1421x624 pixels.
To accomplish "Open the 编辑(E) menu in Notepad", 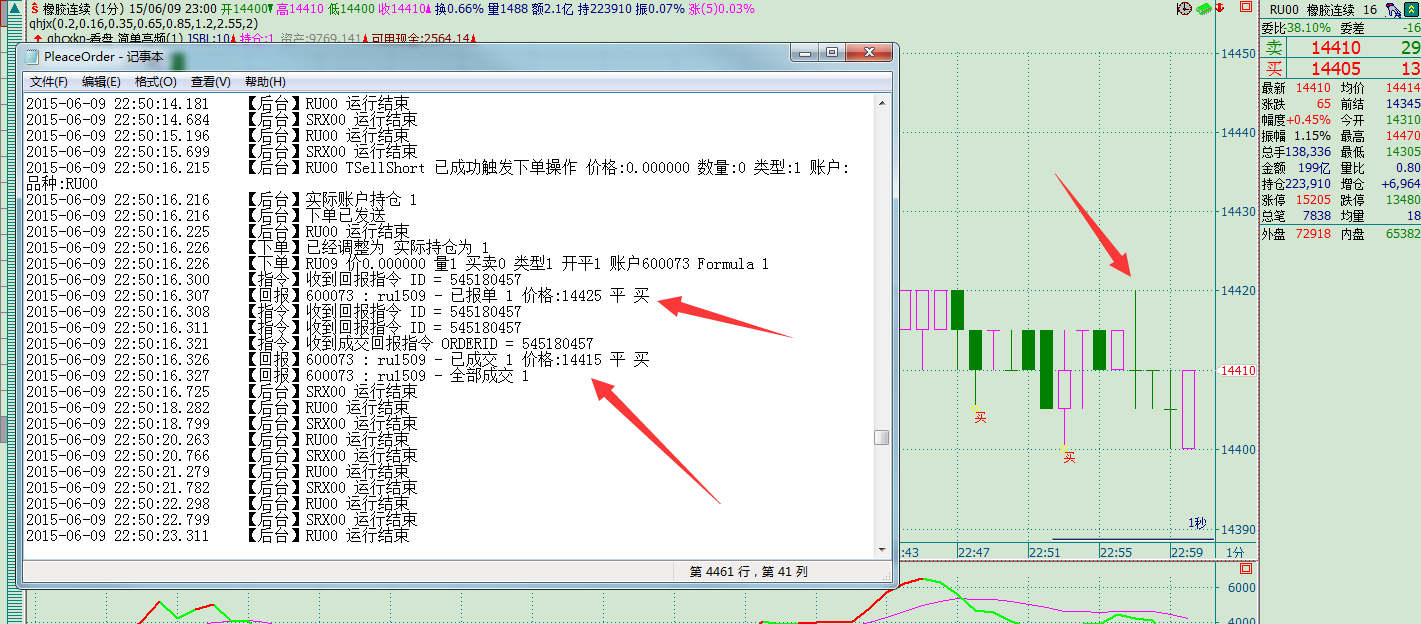I will coord(100,82).
